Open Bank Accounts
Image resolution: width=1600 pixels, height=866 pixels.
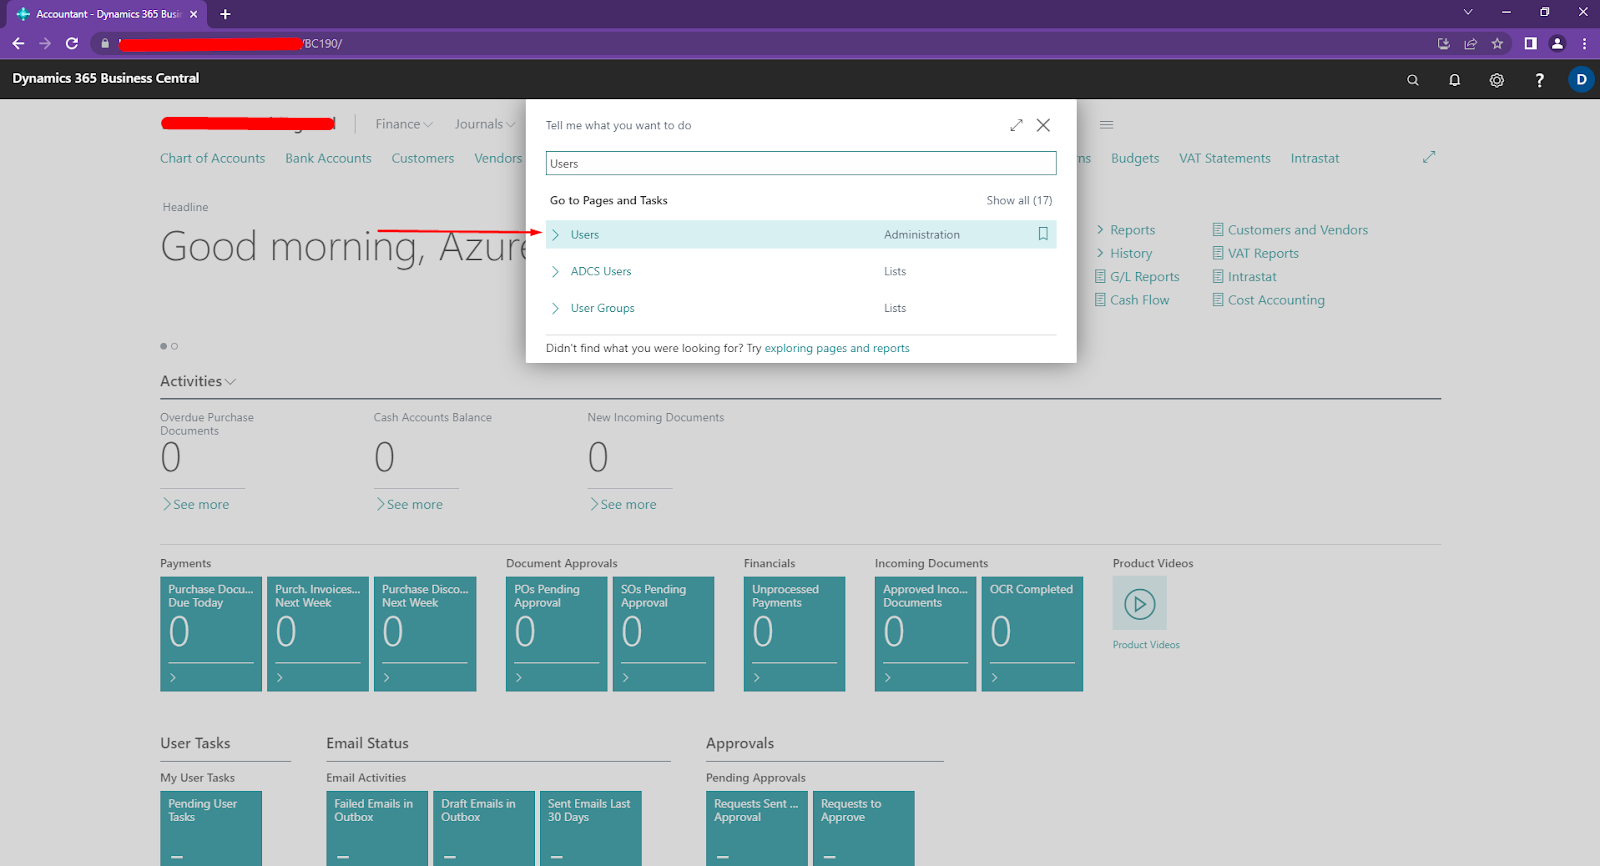[328, 158]
